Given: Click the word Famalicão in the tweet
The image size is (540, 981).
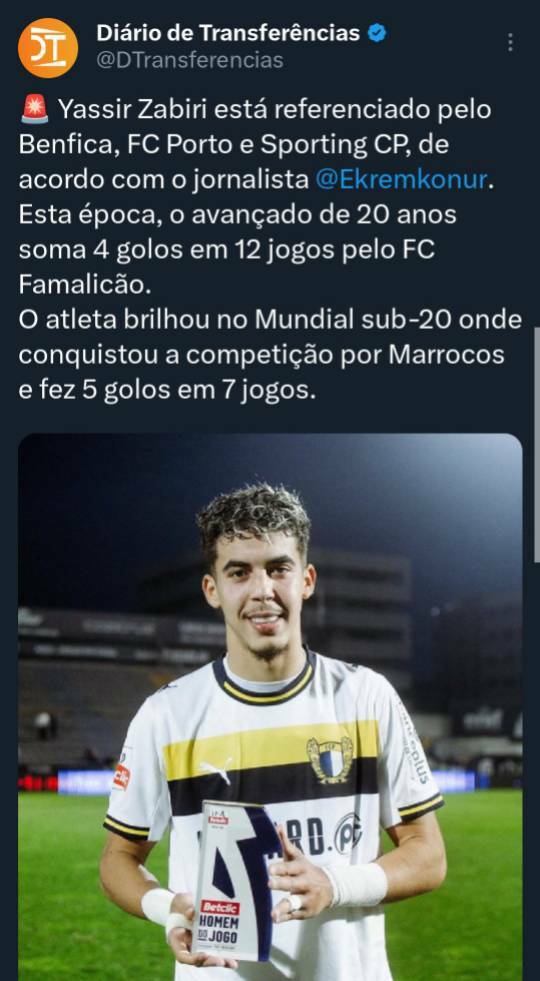Looking at the screenshot, I should [x=84, y=285].
